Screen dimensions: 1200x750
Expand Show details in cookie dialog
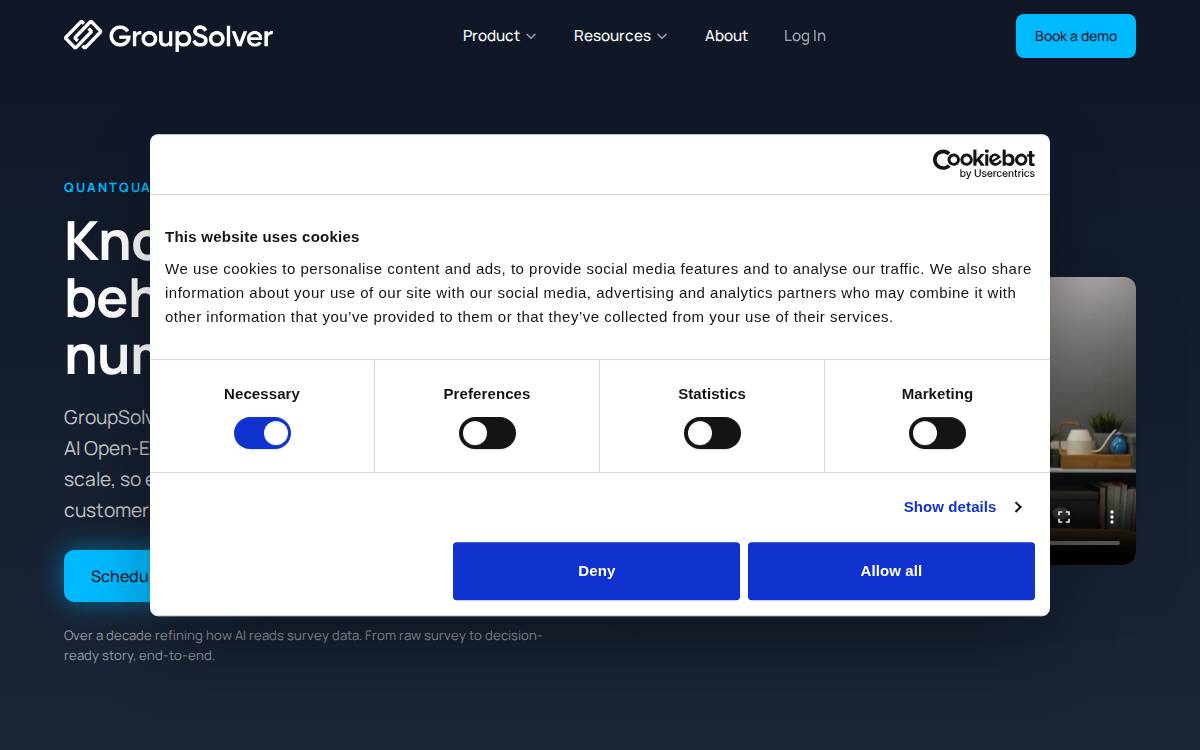pos(962,507)
